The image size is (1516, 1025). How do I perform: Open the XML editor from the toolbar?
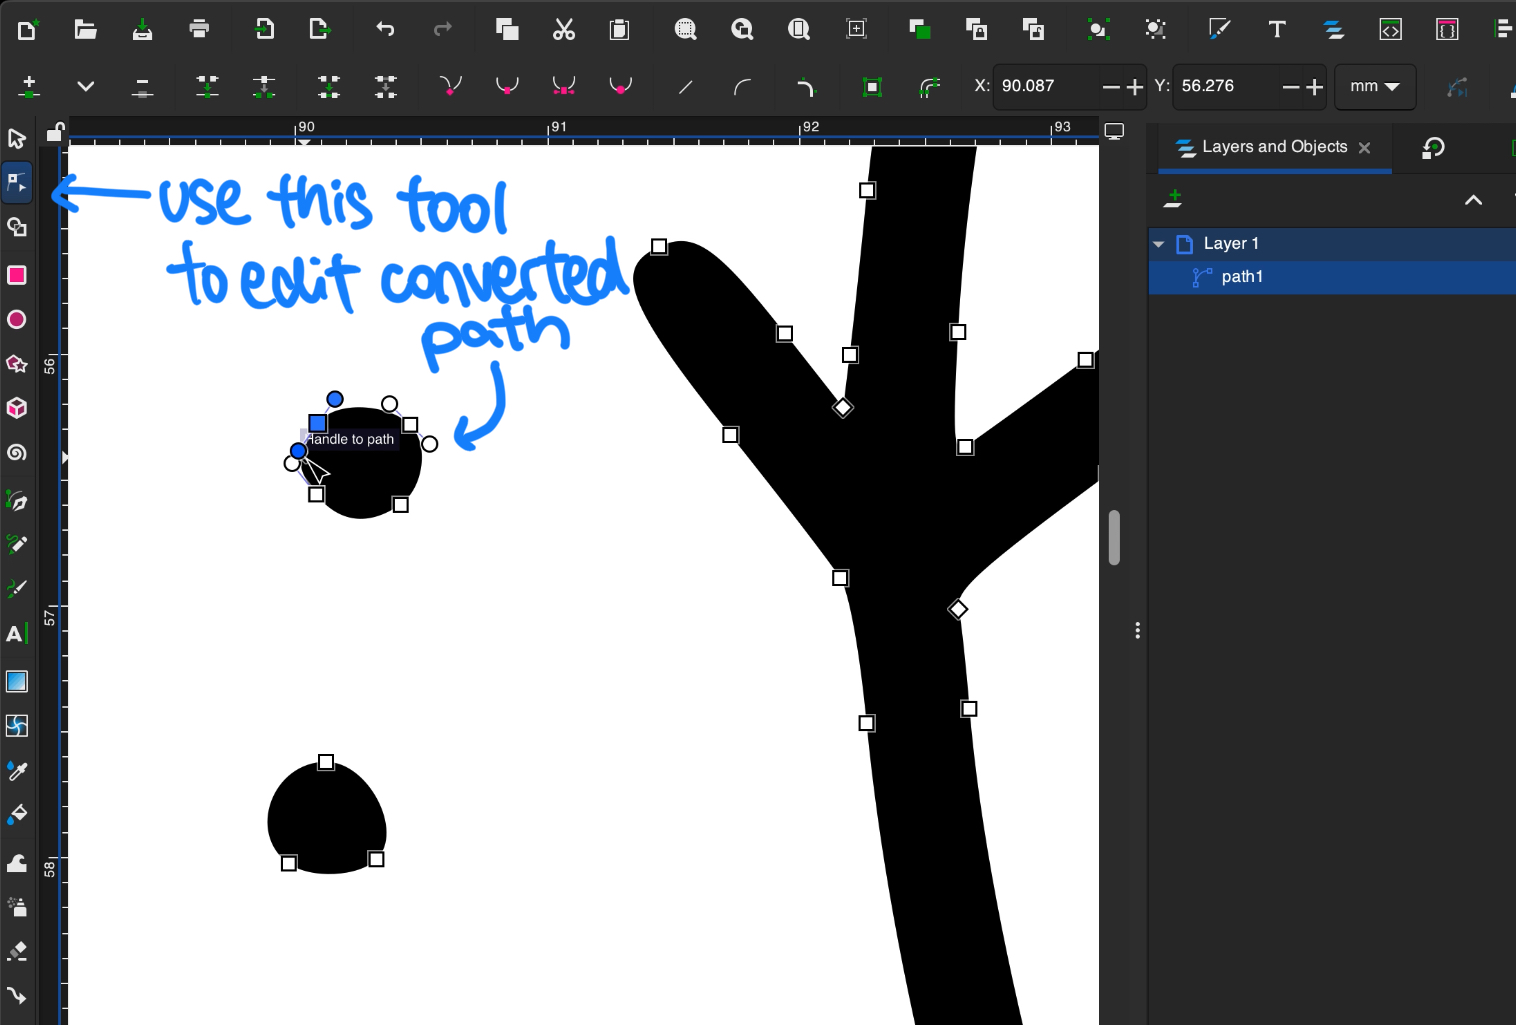click(x=1390, y=29)
